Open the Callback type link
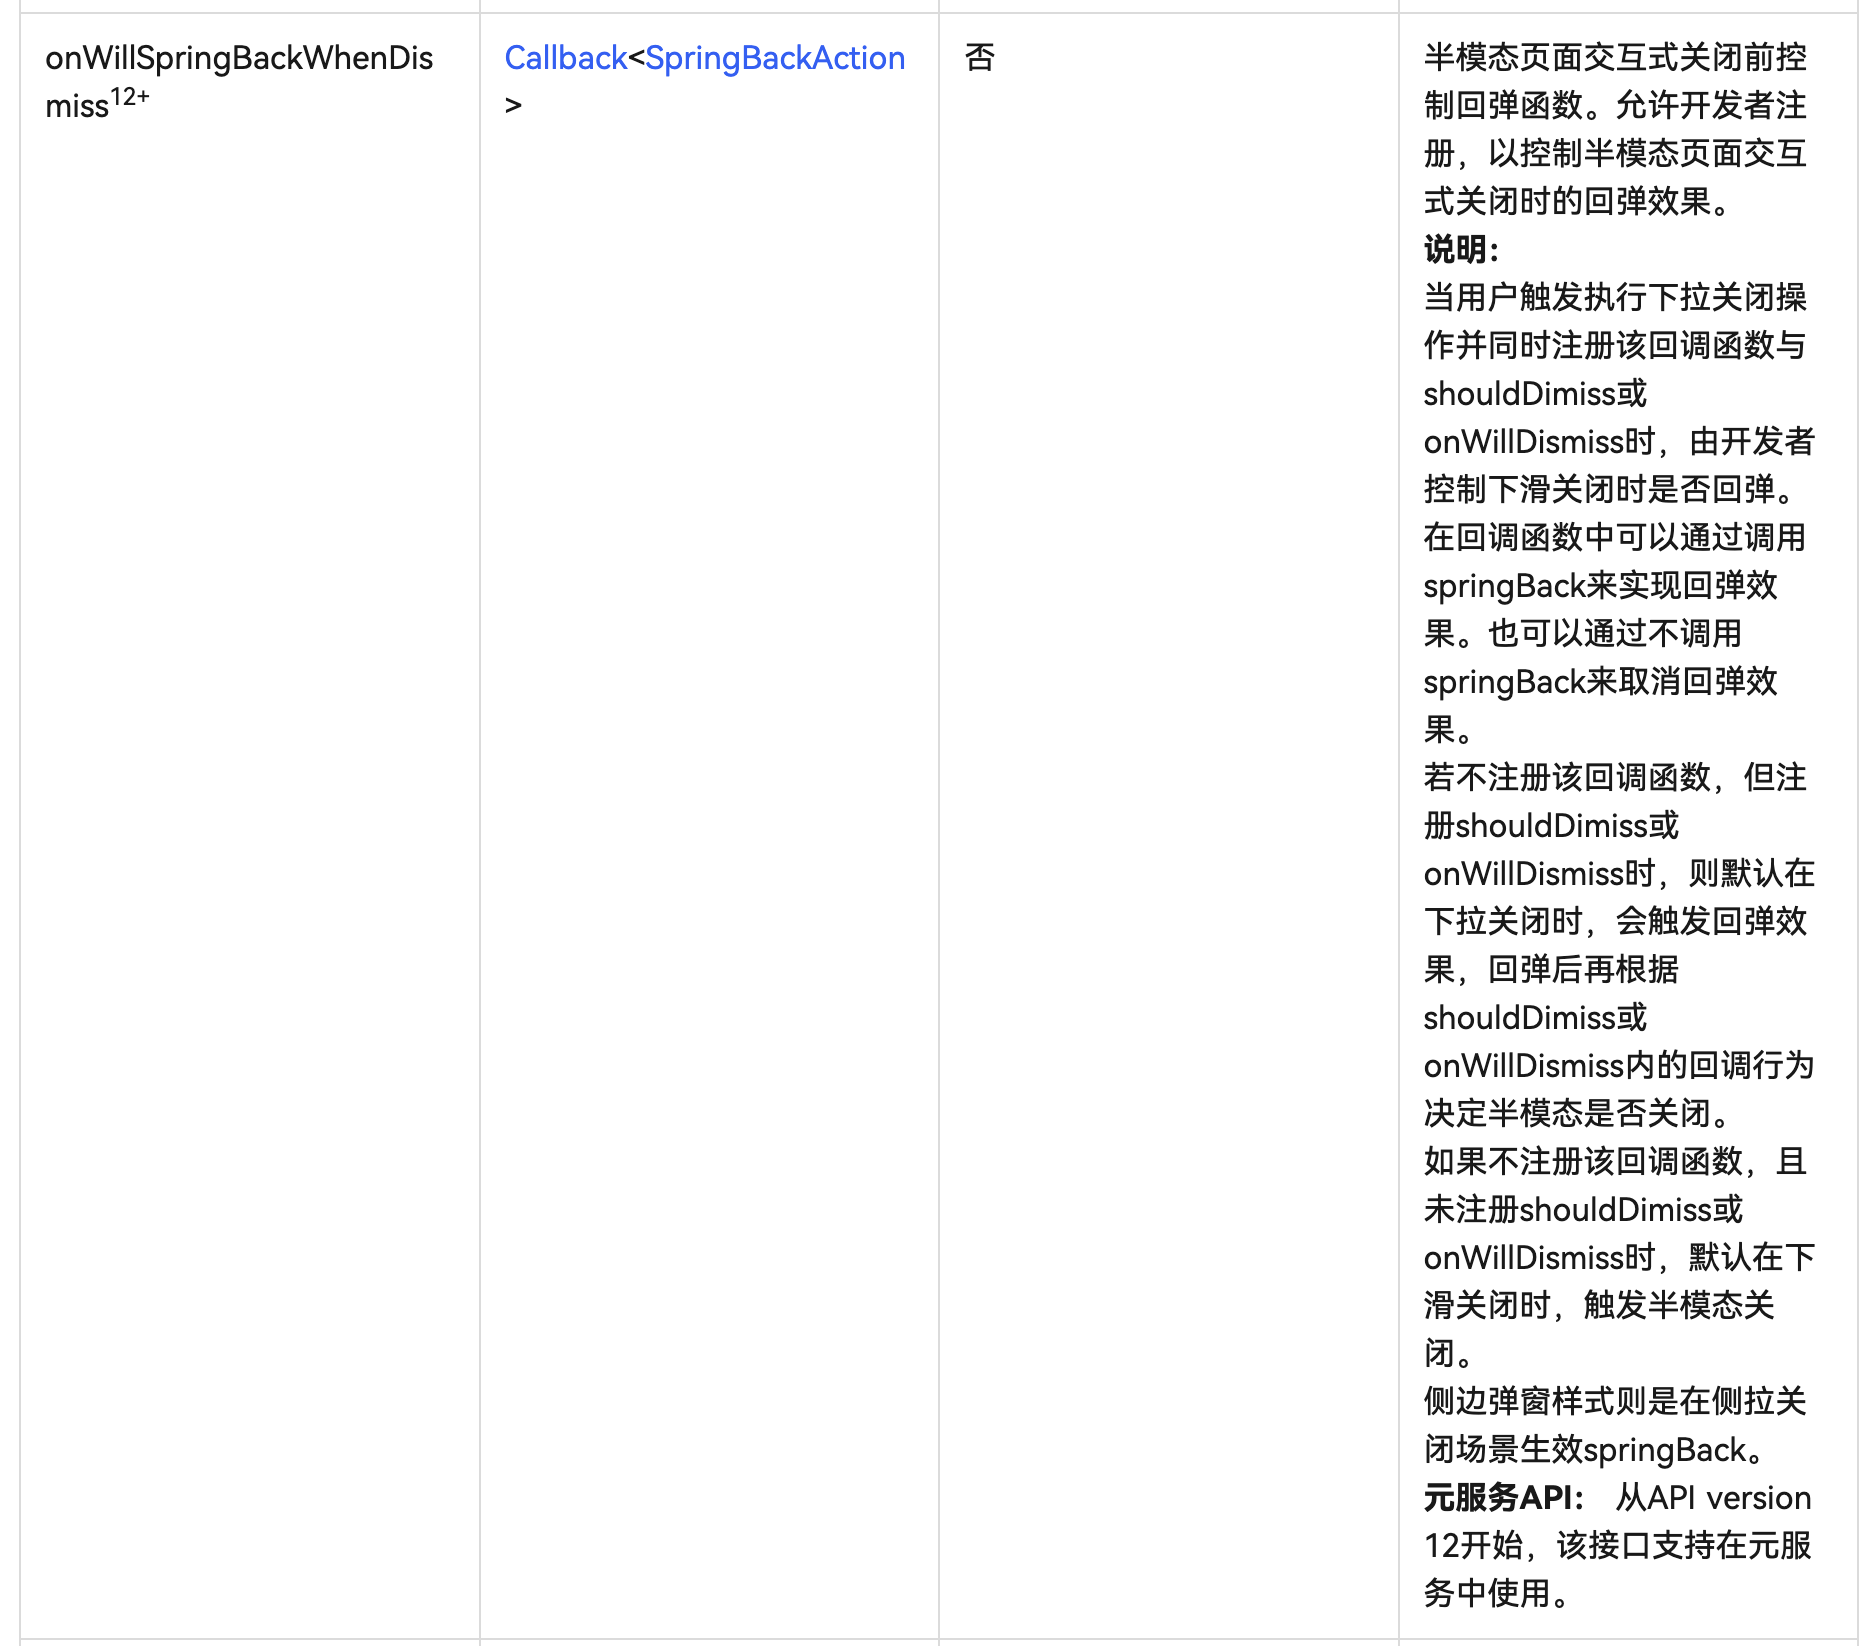Image resolution: width=1868 pixels, height=1646 pixels. pos(565,58)
